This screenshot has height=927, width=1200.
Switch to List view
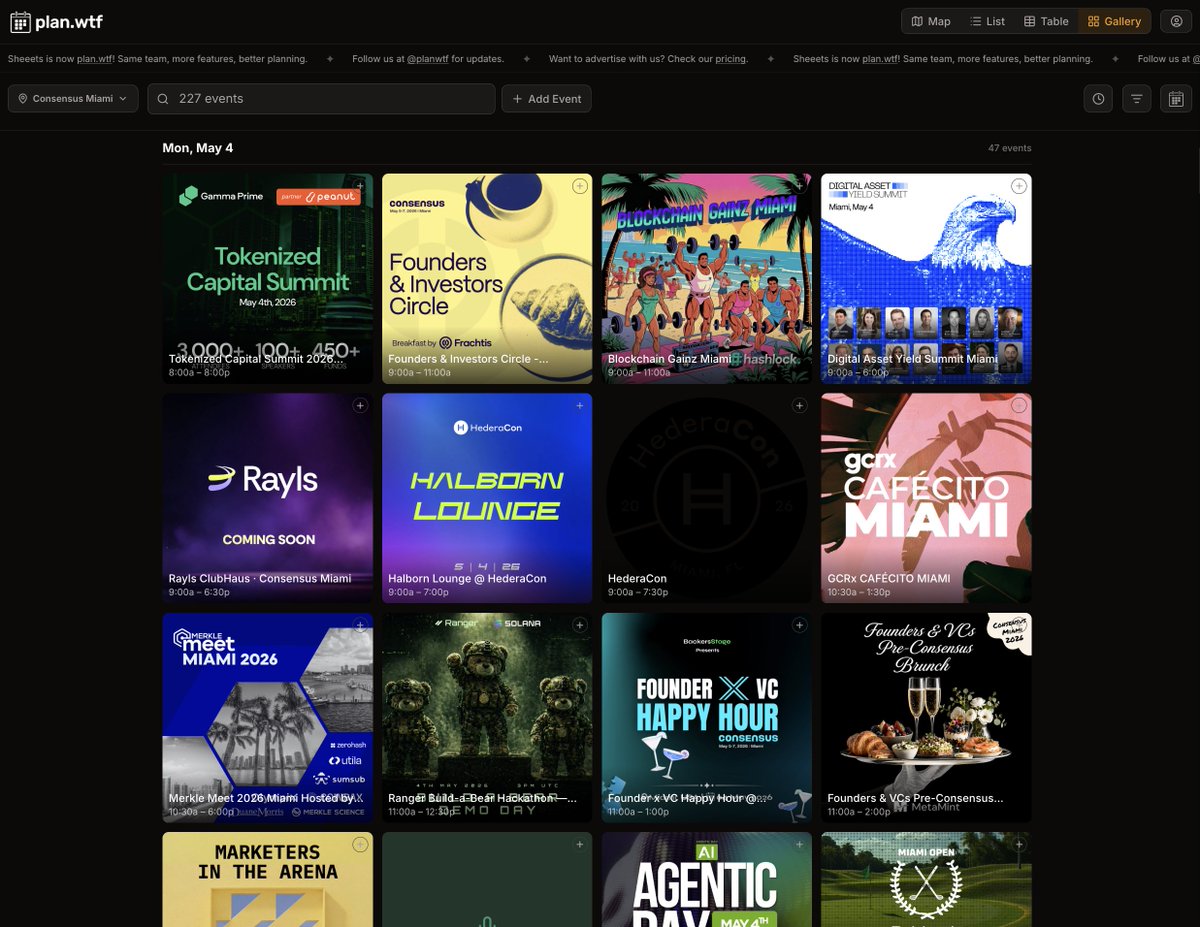click(987, 21)
